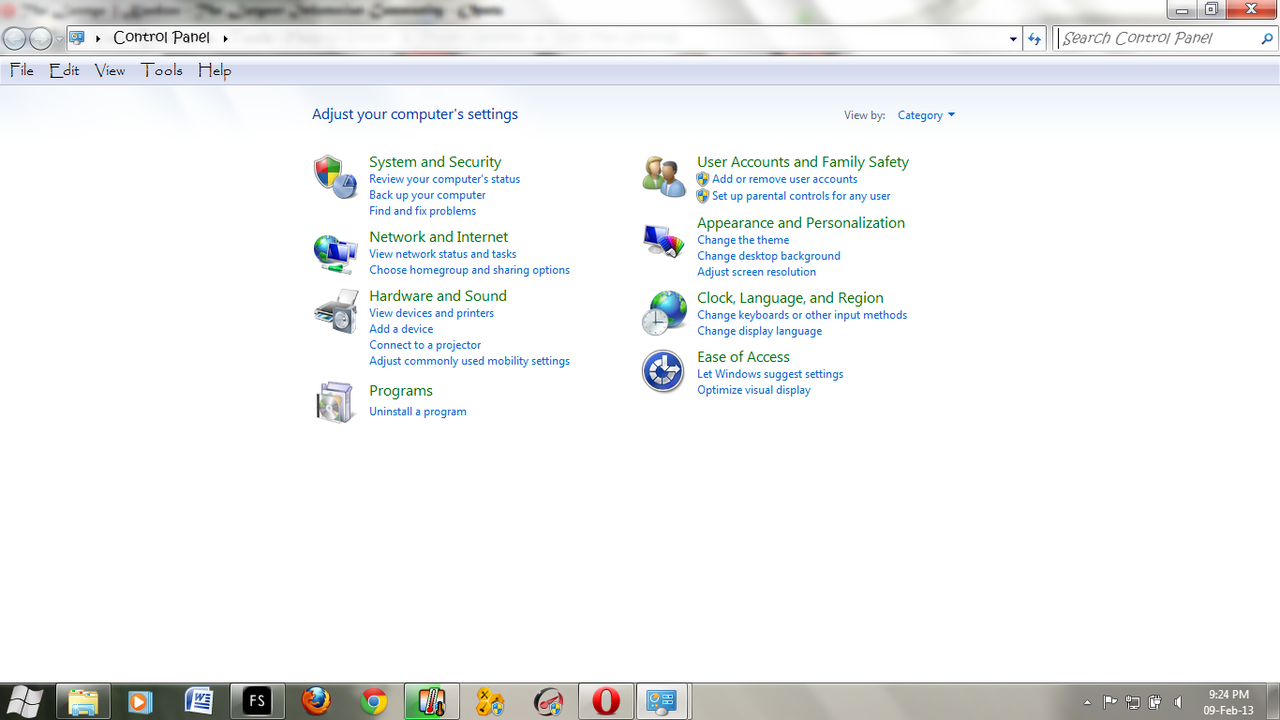Open Hardware and Sound printer icon

335,312
